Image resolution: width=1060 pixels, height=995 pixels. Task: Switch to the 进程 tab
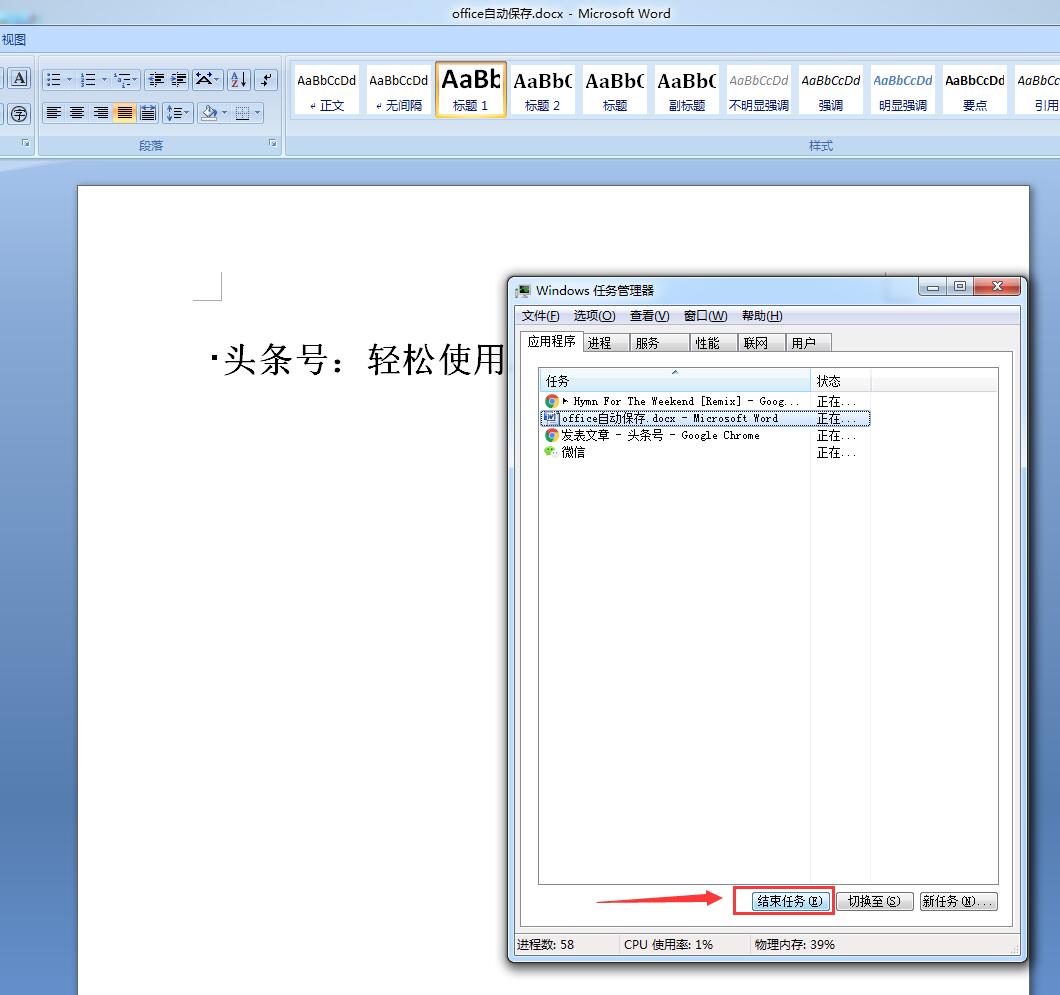pos(604,342)
